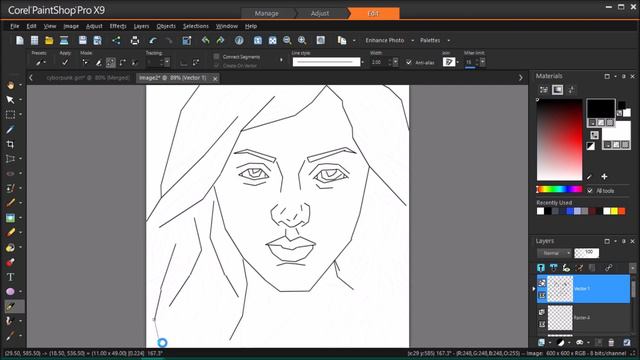
Task: Click the Share icon
Action: pyautogui.click(x=116, y=40)
